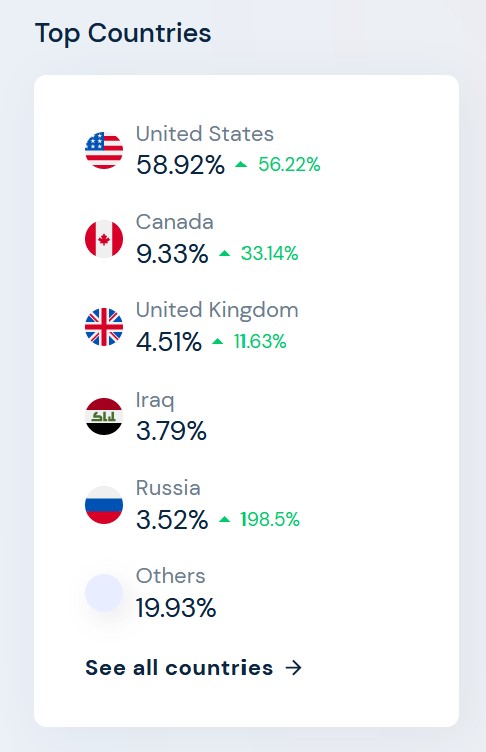Click the green up arrow beside 198.5%

point(225,519)
